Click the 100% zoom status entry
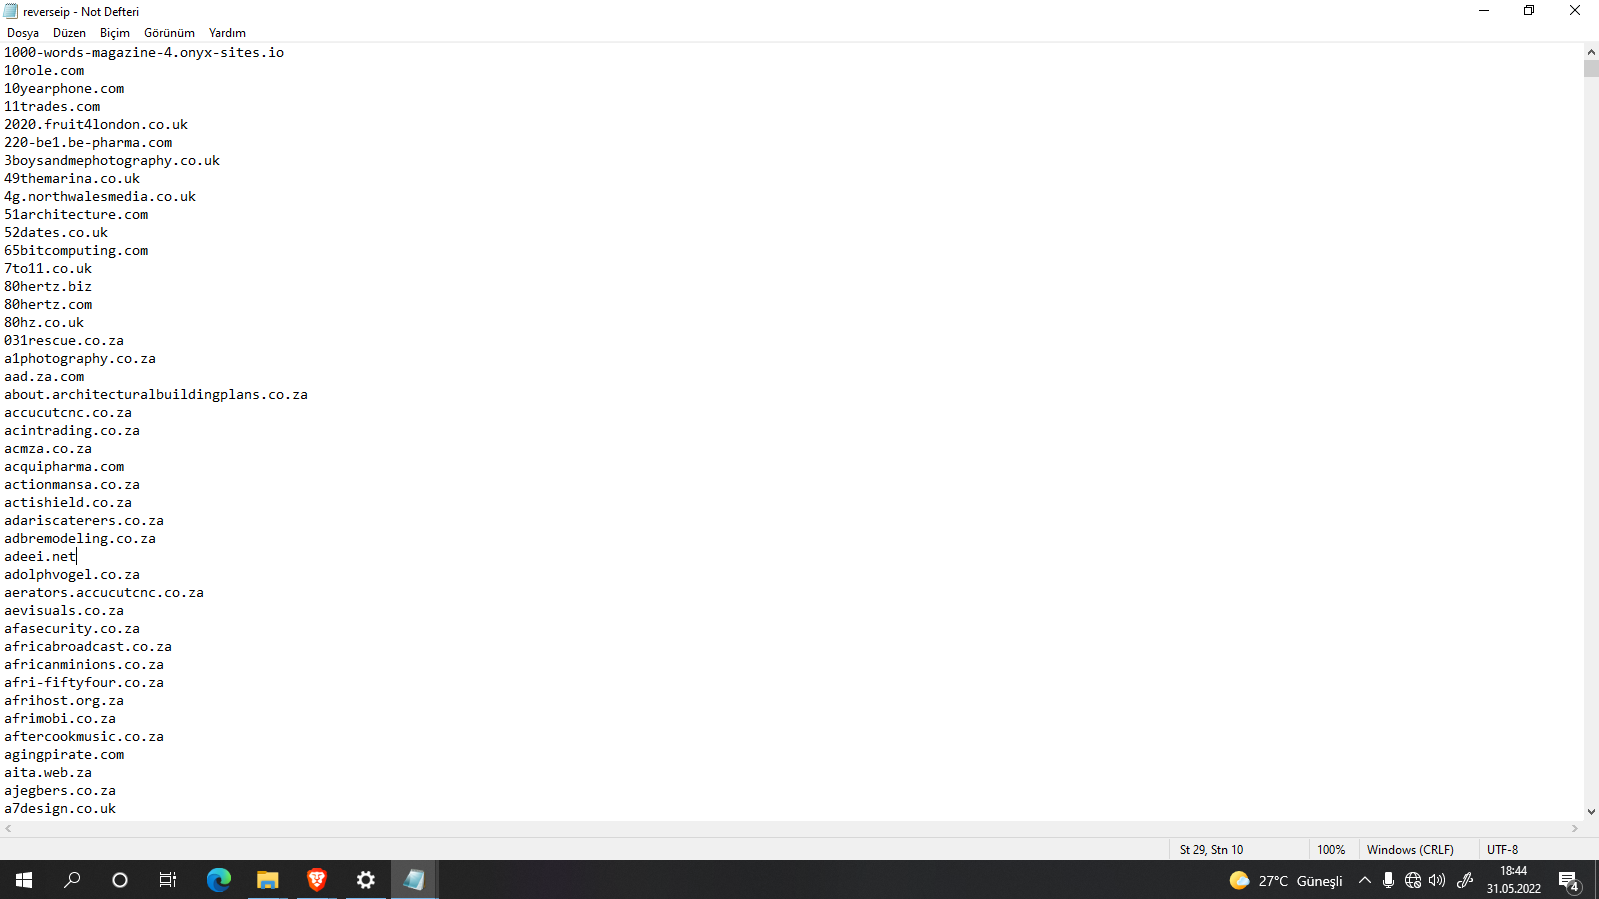This screenshot has height=899, width=1599. tap(1331, 850)
